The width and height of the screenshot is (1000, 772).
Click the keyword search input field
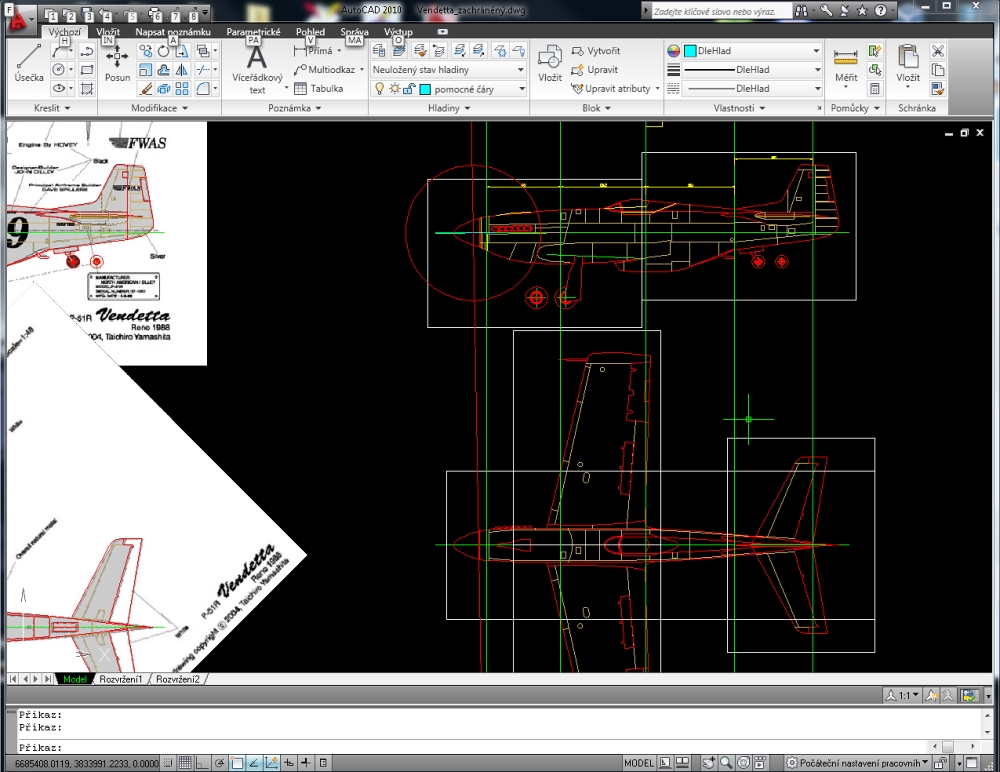[x=720, y=11]
